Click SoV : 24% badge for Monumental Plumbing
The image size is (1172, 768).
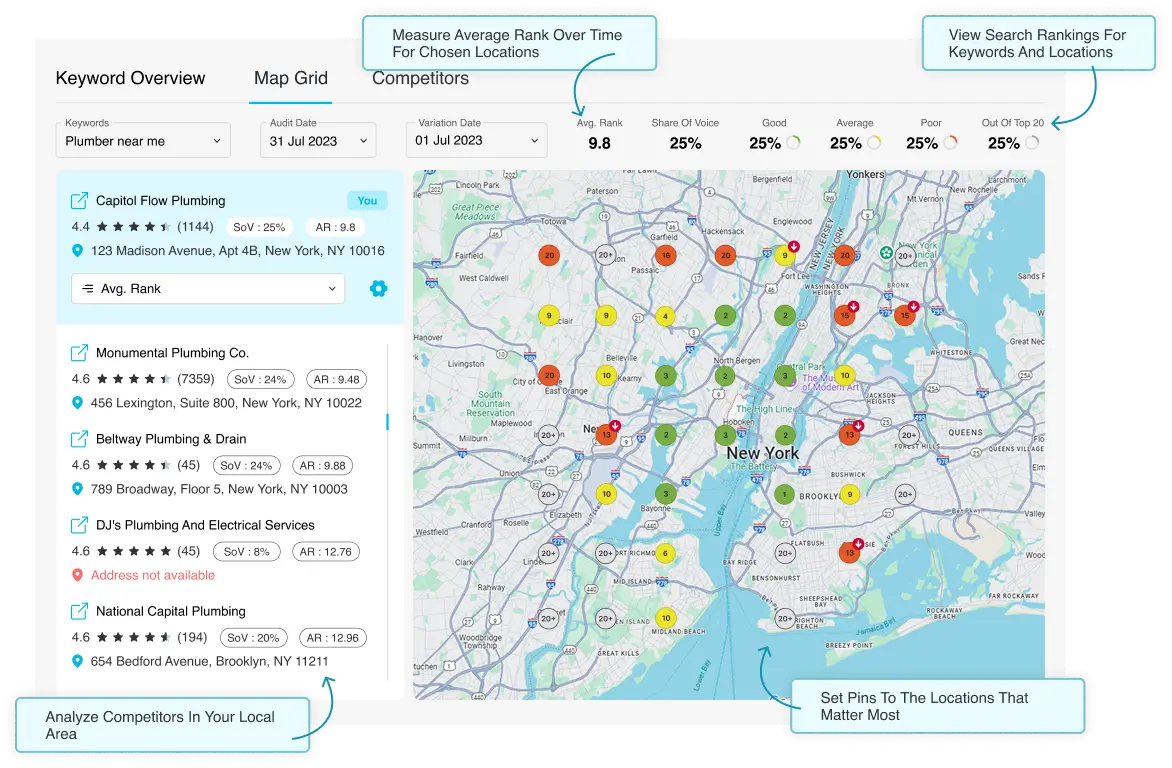[260, 379]
